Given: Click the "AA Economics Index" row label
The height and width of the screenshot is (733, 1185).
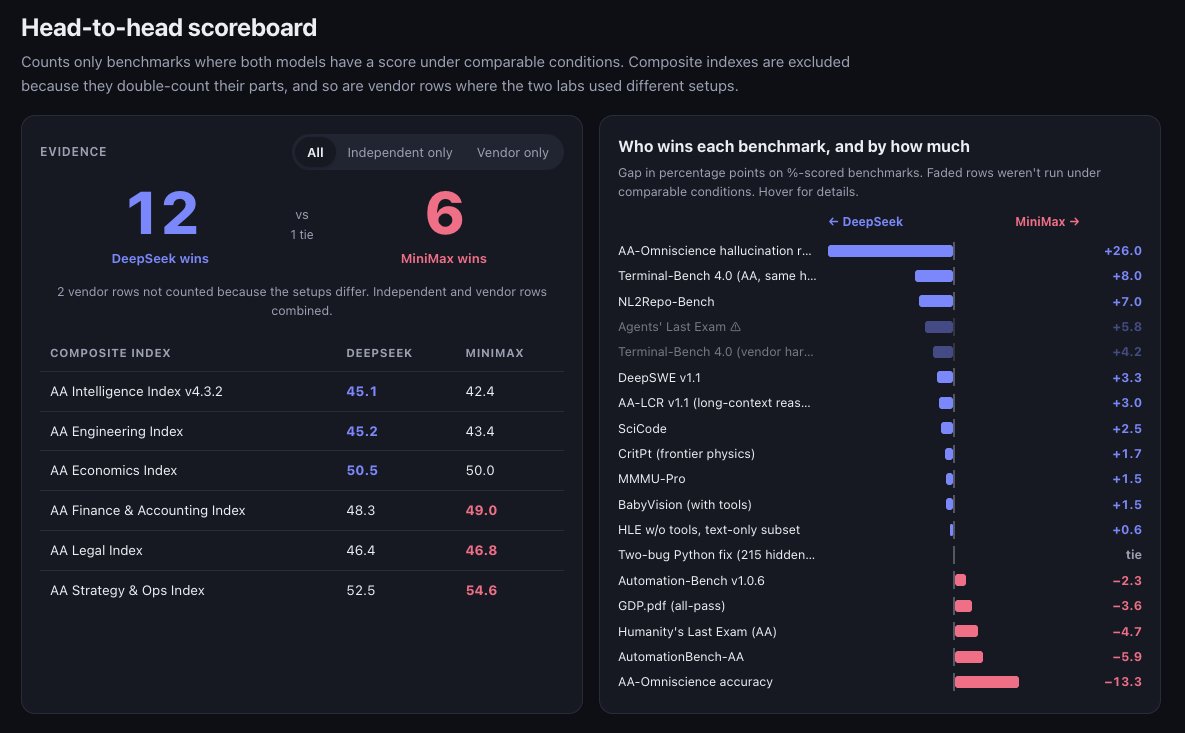Looking at the screenshot, I should click(x=113, y=471).
